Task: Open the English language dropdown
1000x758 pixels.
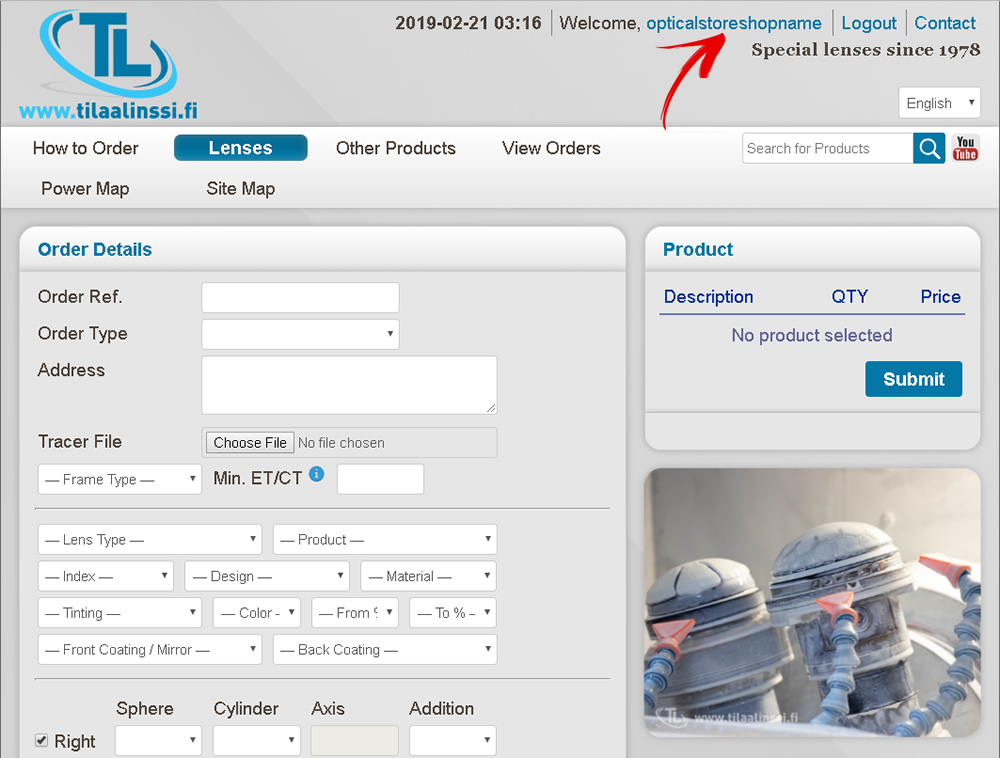Action: [939, 103]
